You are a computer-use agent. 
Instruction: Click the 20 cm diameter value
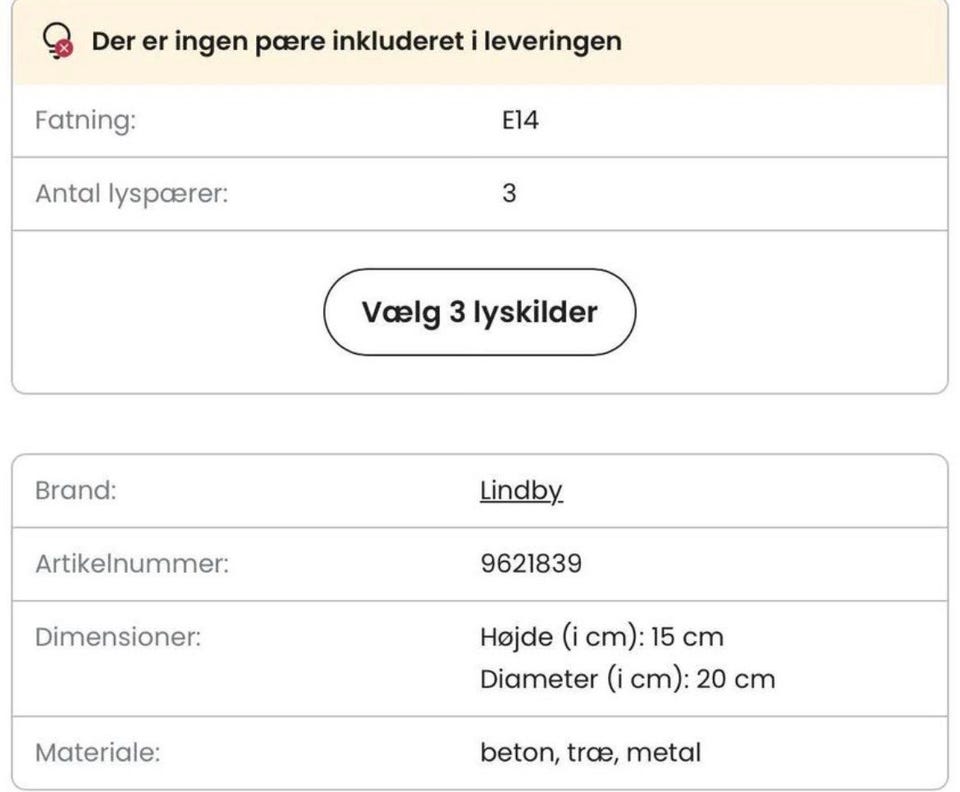[734, 680]
